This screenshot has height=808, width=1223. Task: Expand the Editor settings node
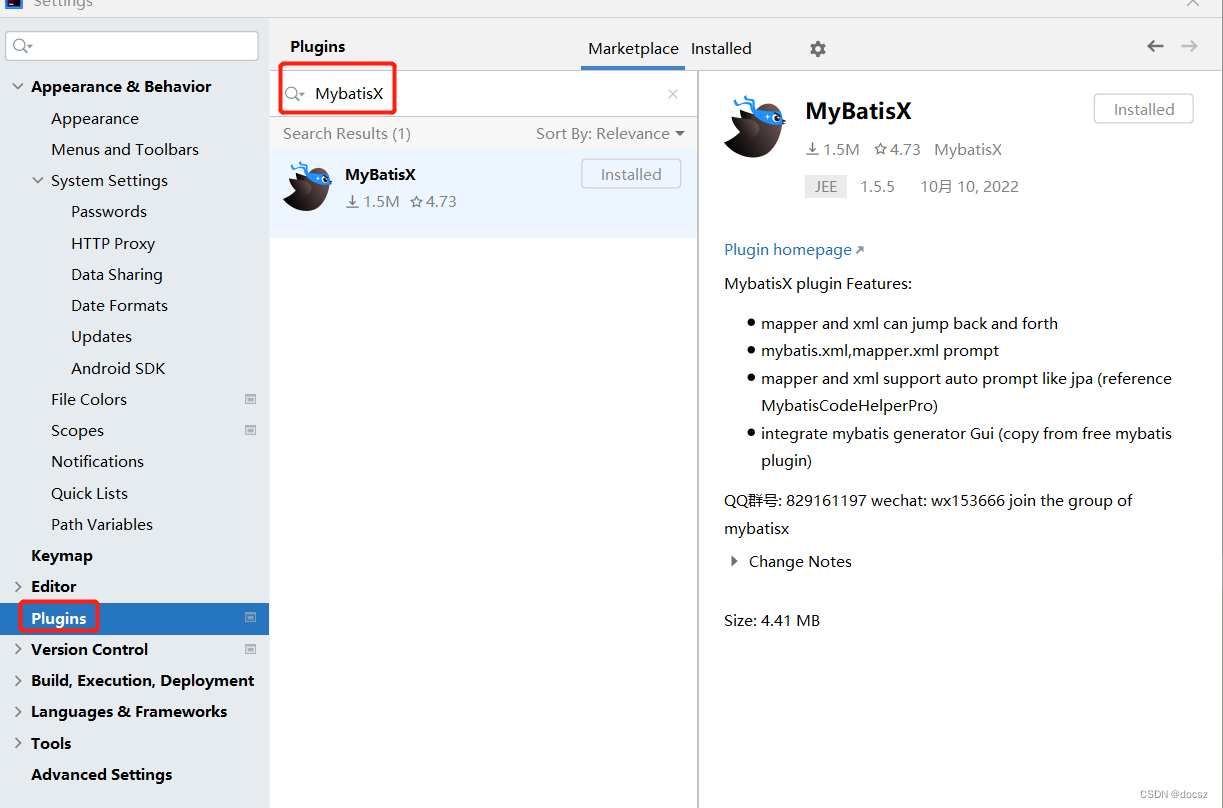click(x=18, y=587)
